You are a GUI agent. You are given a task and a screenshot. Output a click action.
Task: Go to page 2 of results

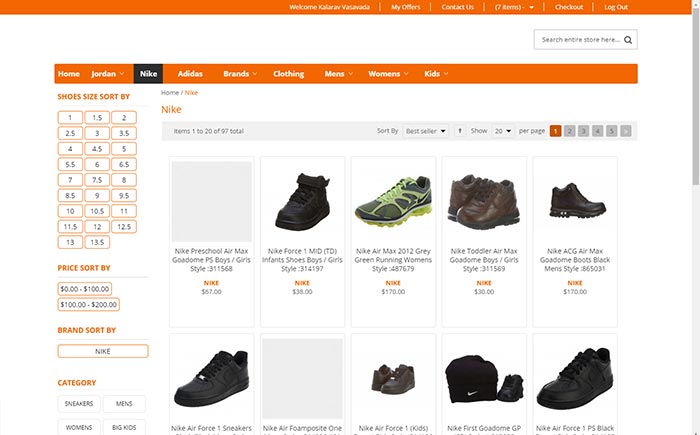[569, 131]
